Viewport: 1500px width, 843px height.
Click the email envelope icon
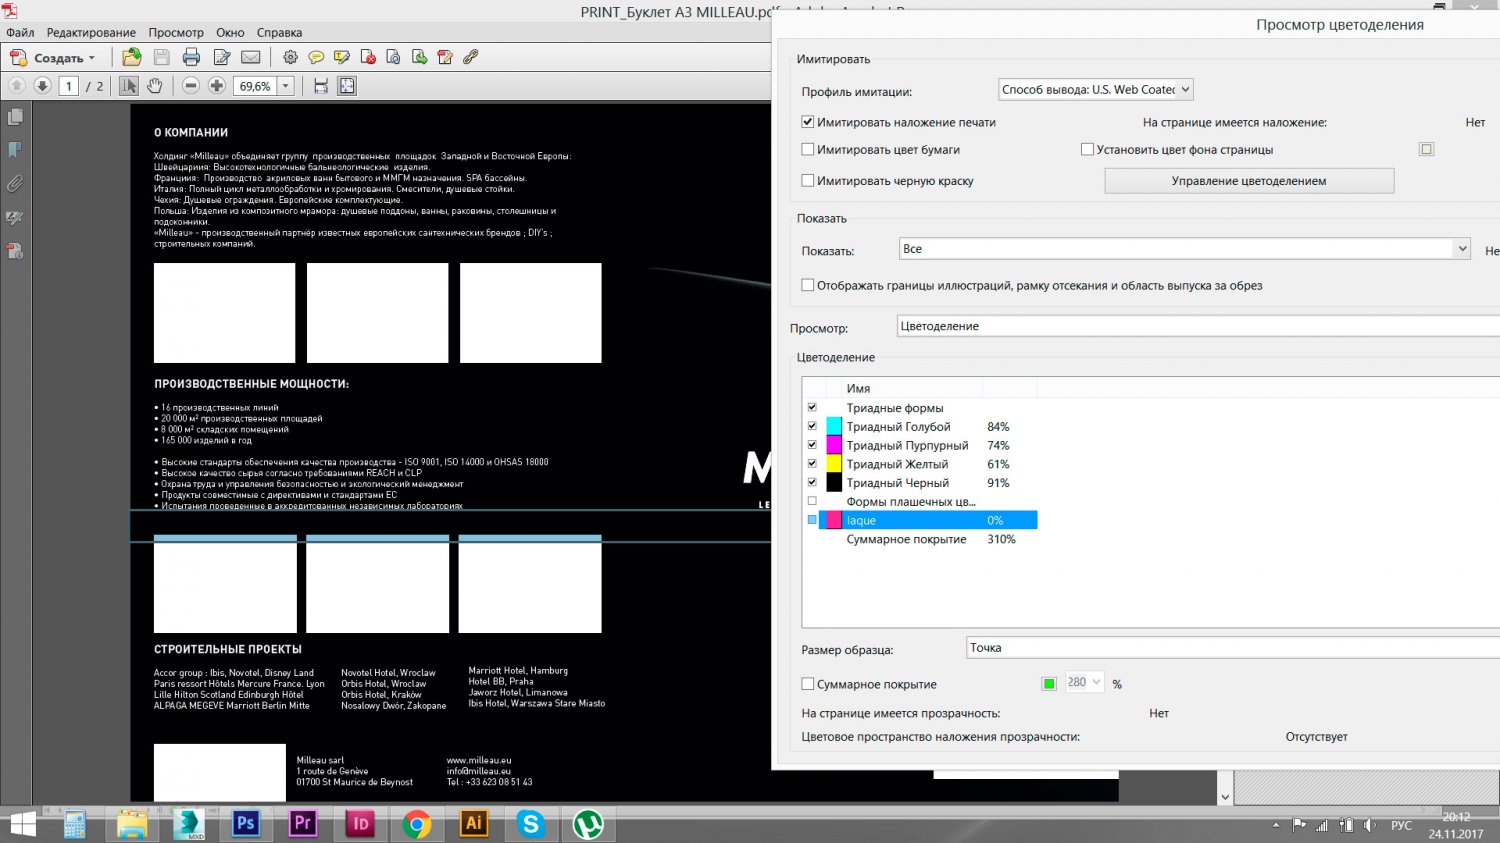click(x=251, y=58)
